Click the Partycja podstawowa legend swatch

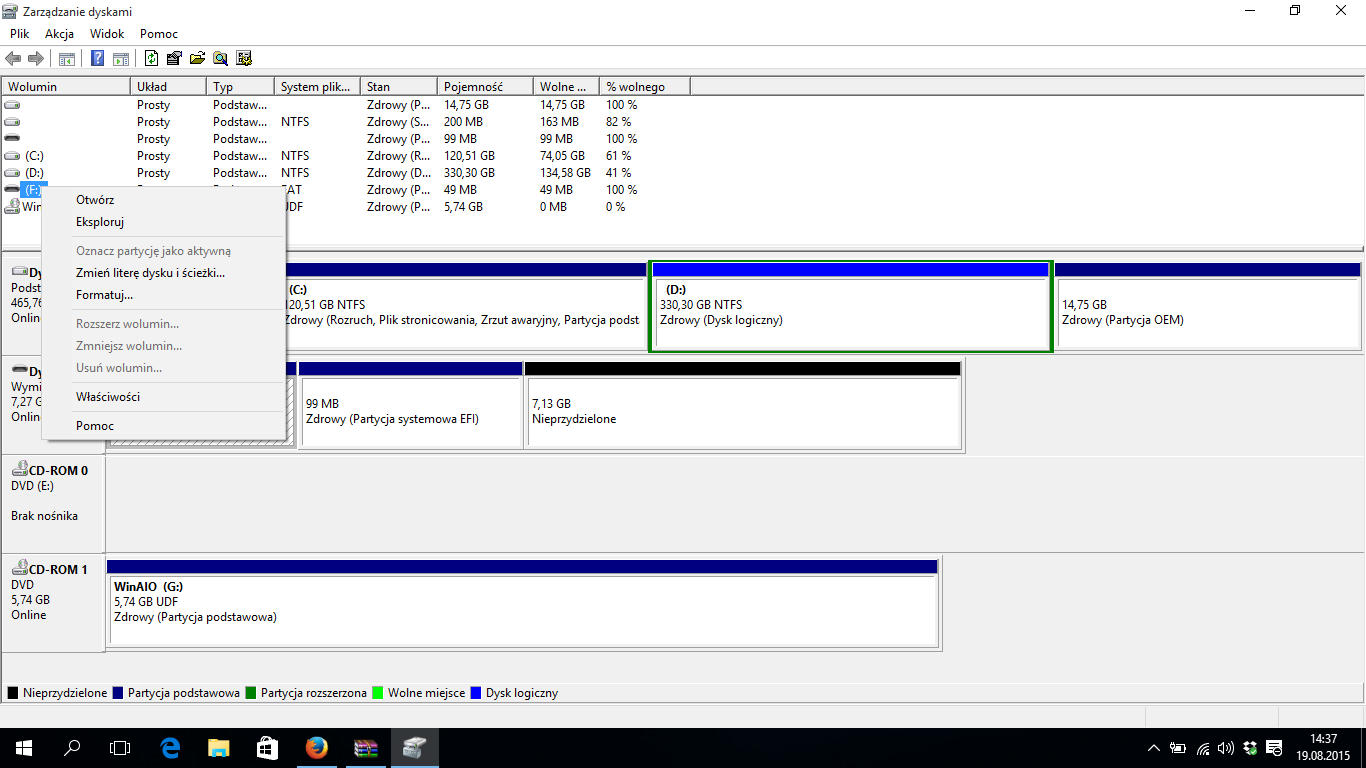tap(118, 692)
